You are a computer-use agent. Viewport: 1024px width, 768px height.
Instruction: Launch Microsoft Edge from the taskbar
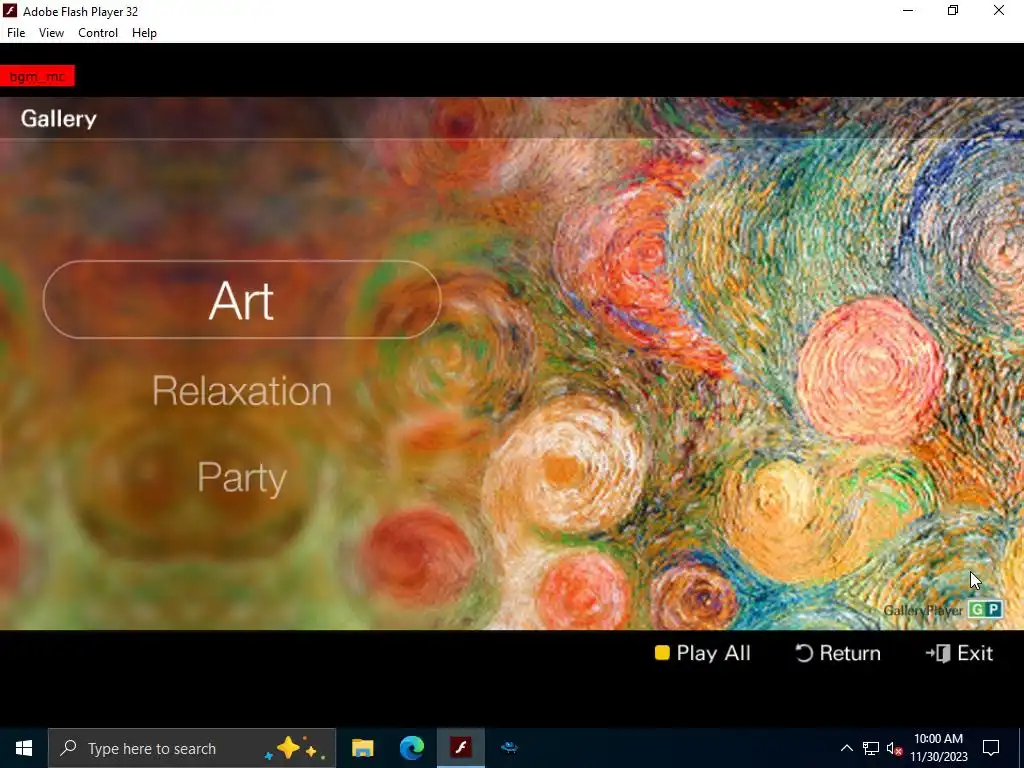click(x=411, y=748)
